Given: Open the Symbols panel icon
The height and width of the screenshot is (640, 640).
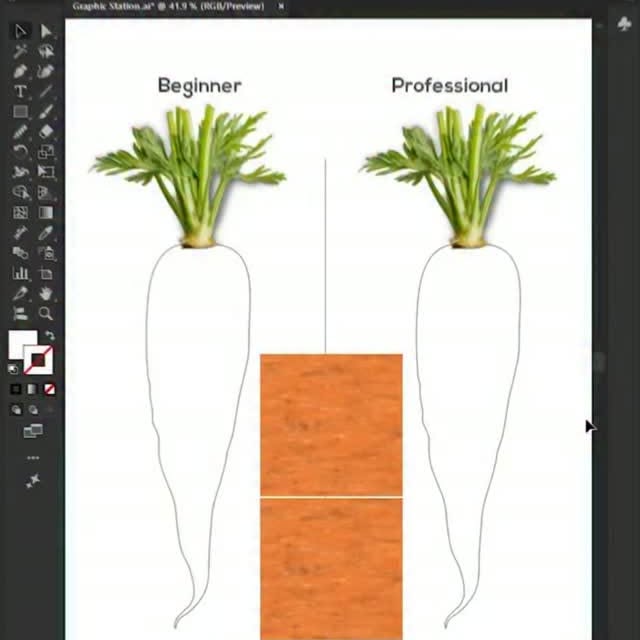Looking at the screenshot, I should [624, 24].
